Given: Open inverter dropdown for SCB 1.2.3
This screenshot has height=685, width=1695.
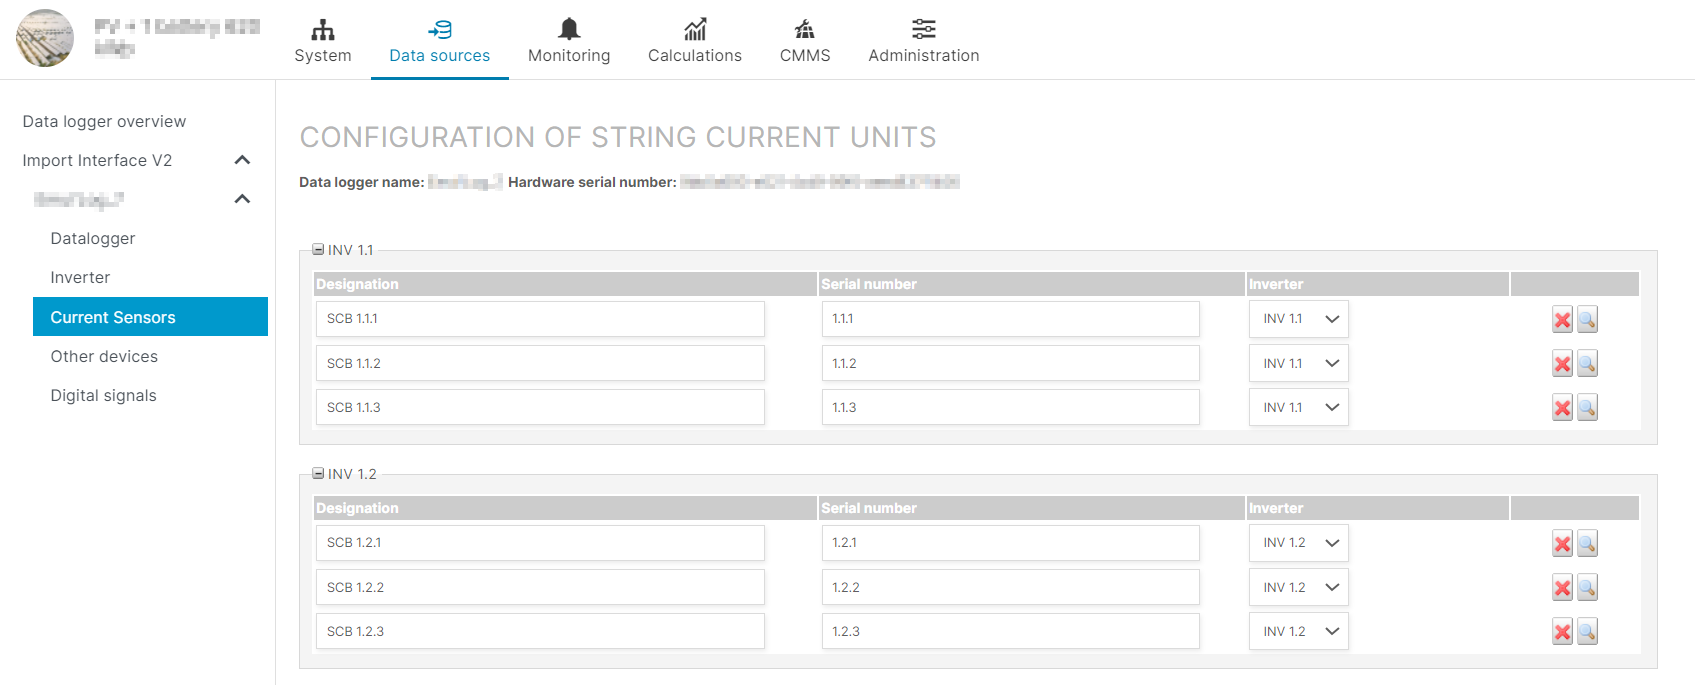Looking at the screenshot, I should pos(1299,631).
